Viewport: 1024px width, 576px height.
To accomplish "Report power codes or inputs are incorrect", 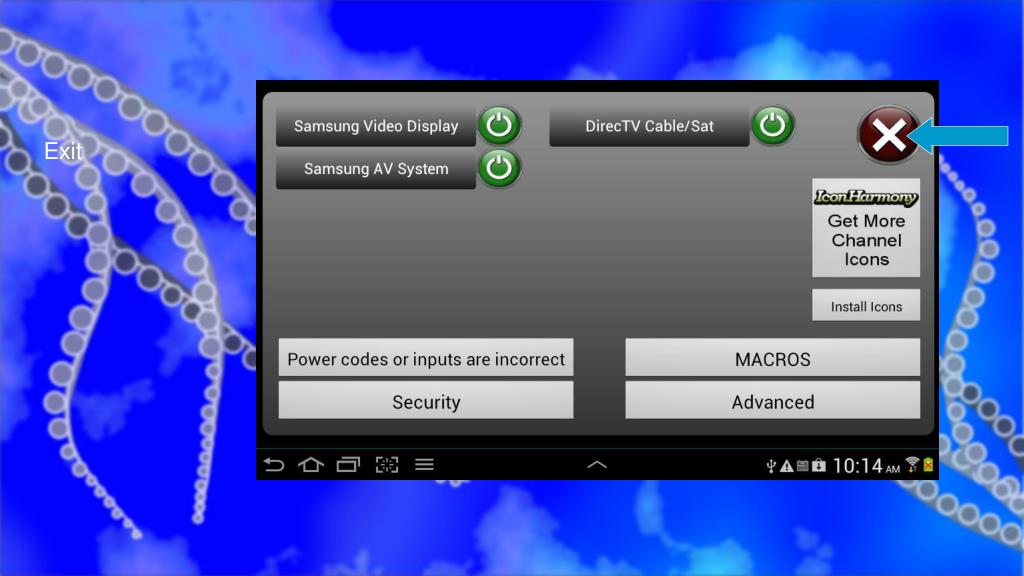I will click(x=426, y=359).
